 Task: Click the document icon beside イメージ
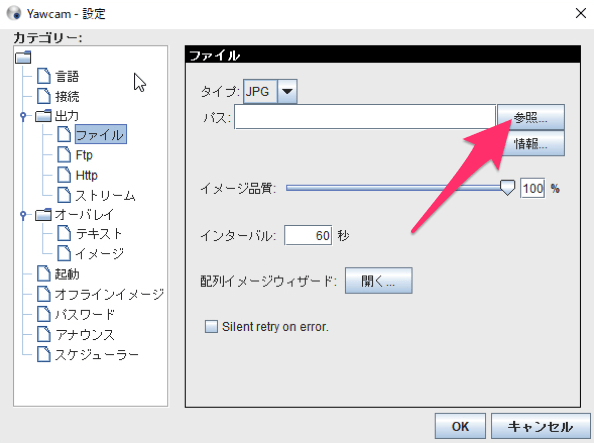click(64, 253)
